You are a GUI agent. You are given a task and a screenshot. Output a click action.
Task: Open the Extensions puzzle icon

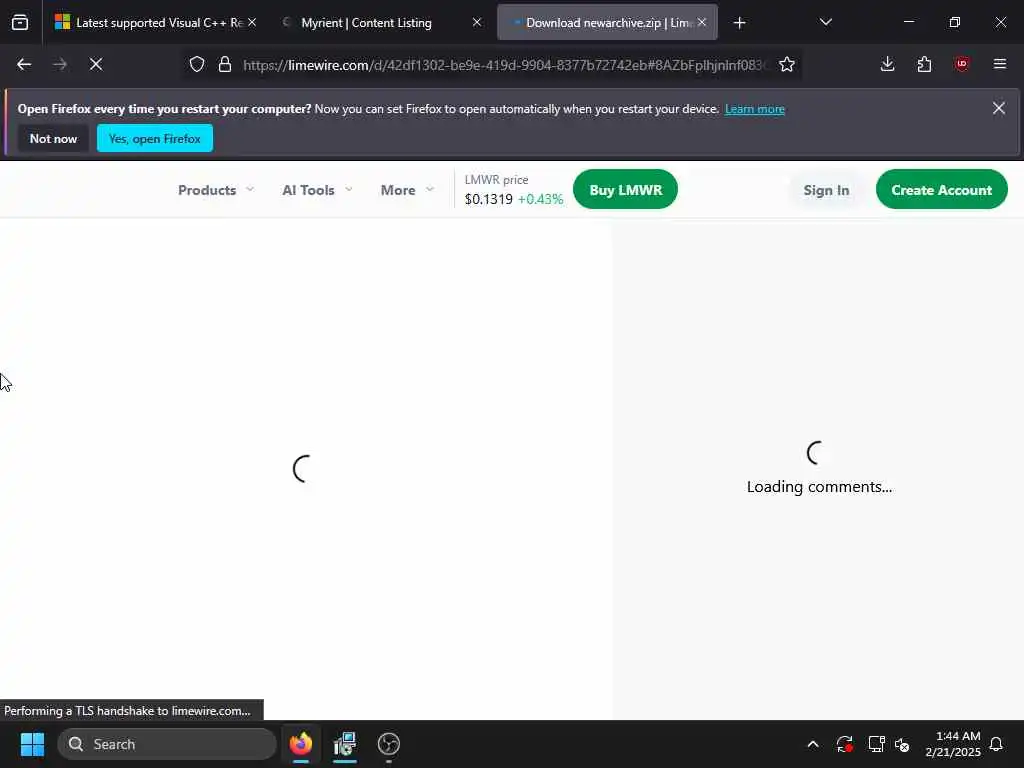(x=924, y=64)
